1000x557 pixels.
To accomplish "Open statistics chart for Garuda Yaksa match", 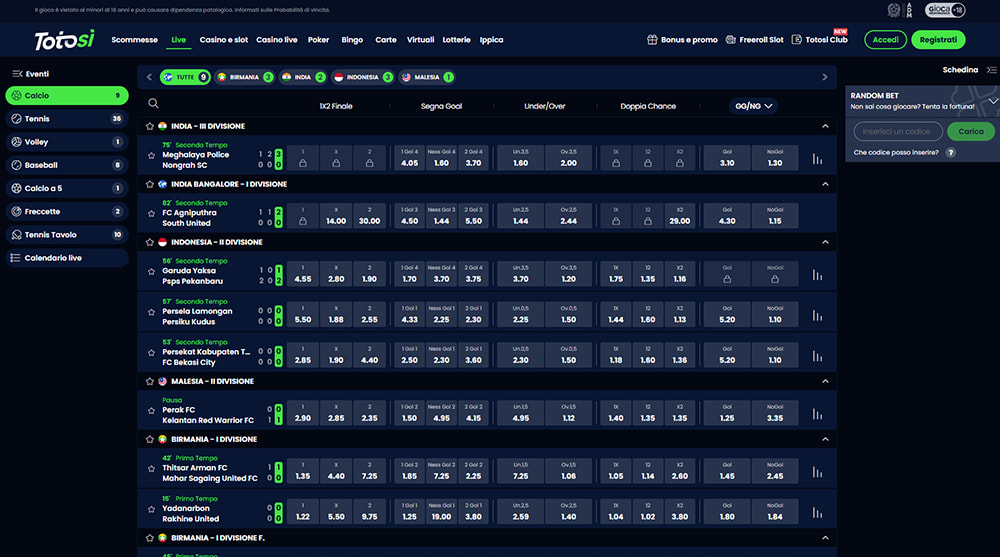I will coord(818,275).
